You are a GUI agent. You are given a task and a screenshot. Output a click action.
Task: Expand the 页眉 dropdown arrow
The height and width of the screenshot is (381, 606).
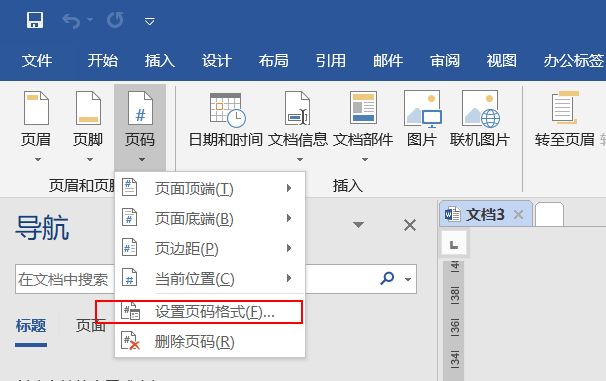tap(37, 160)
